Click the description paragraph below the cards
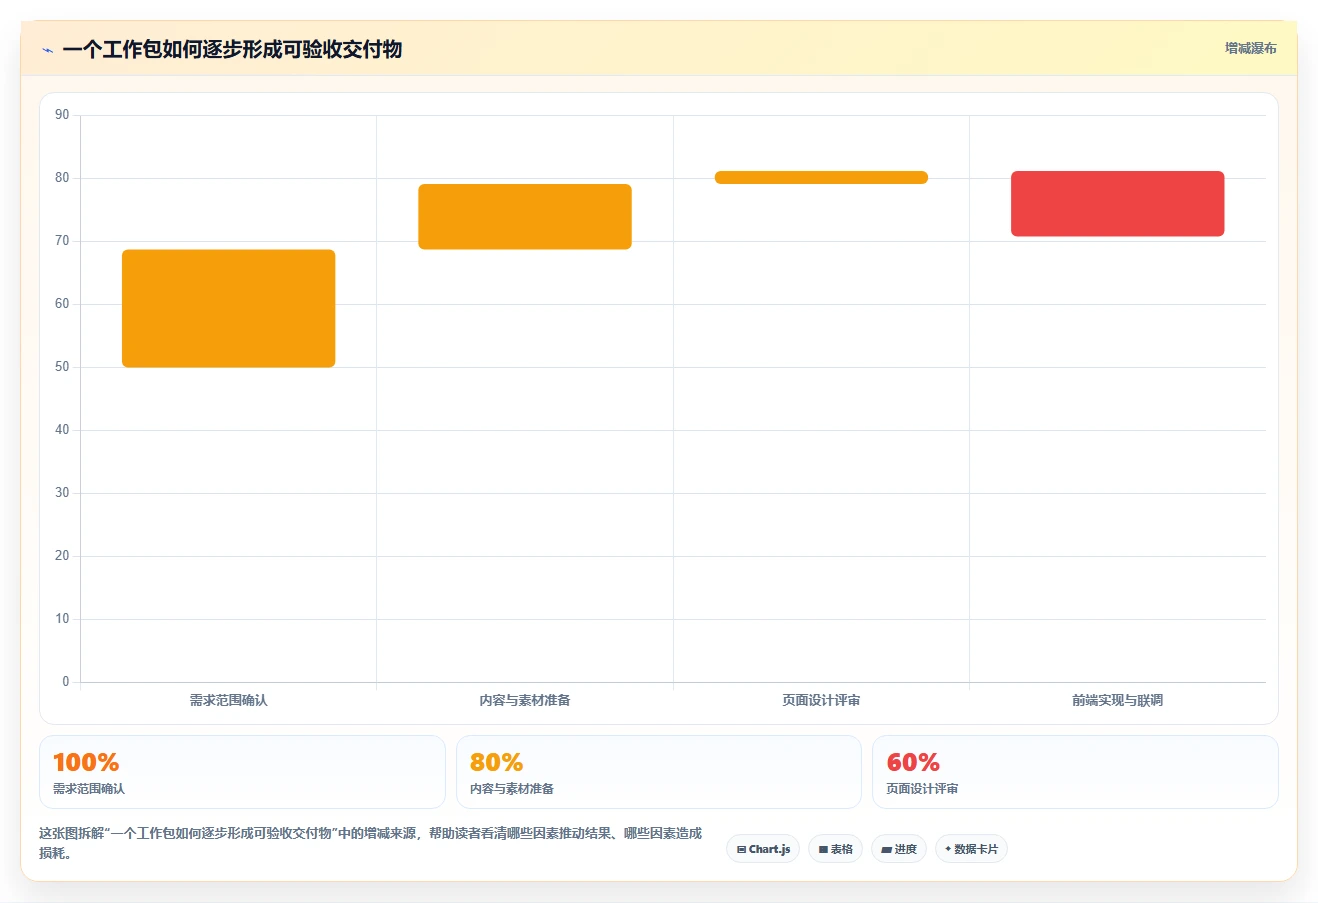 371,842
